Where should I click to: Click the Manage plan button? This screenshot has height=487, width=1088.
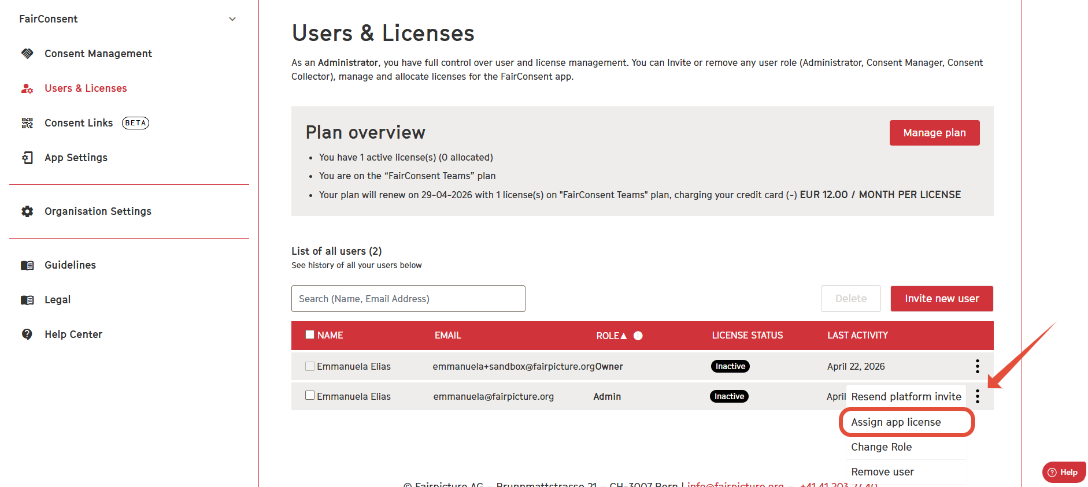tap(935, 133)
